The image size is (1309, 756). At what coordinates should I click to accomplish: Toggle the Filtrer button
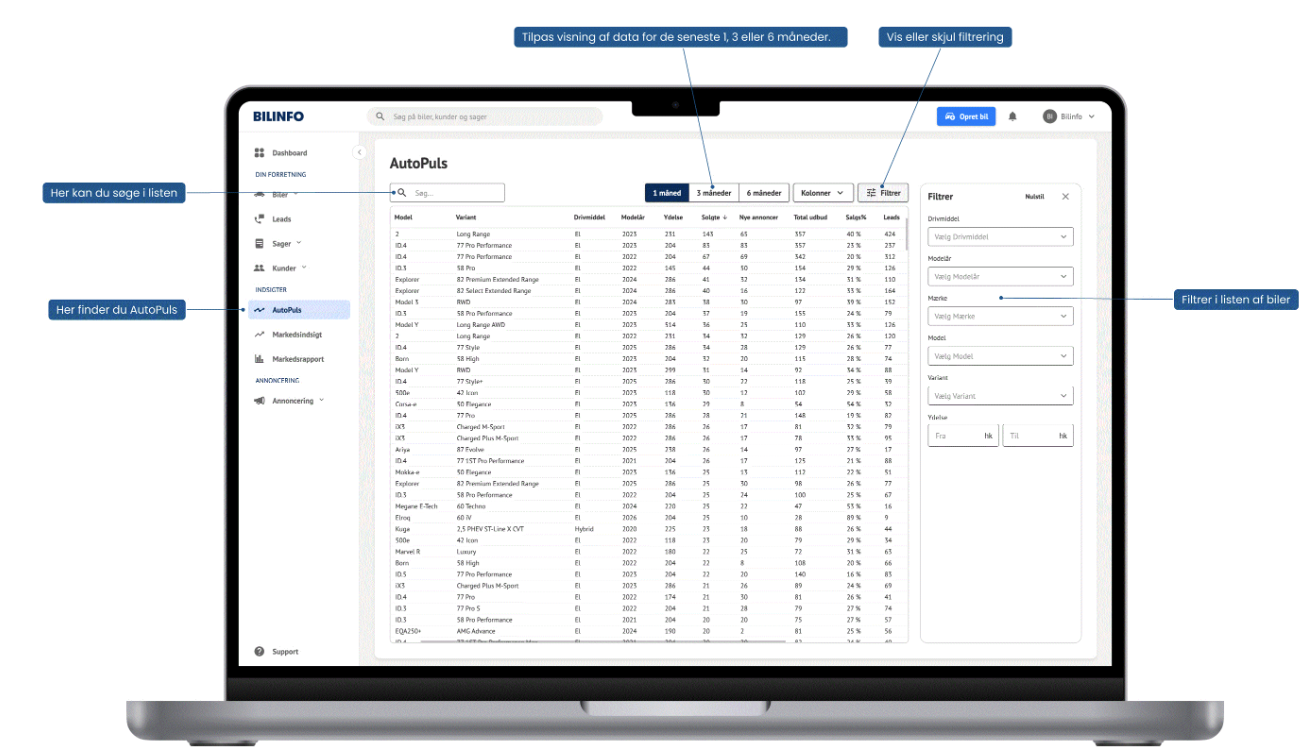point(883,193)
